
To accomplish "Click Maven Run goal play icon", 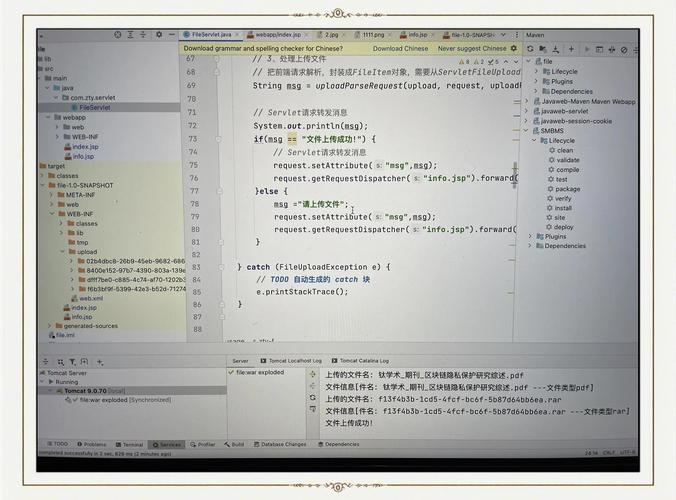I will 586,49.
